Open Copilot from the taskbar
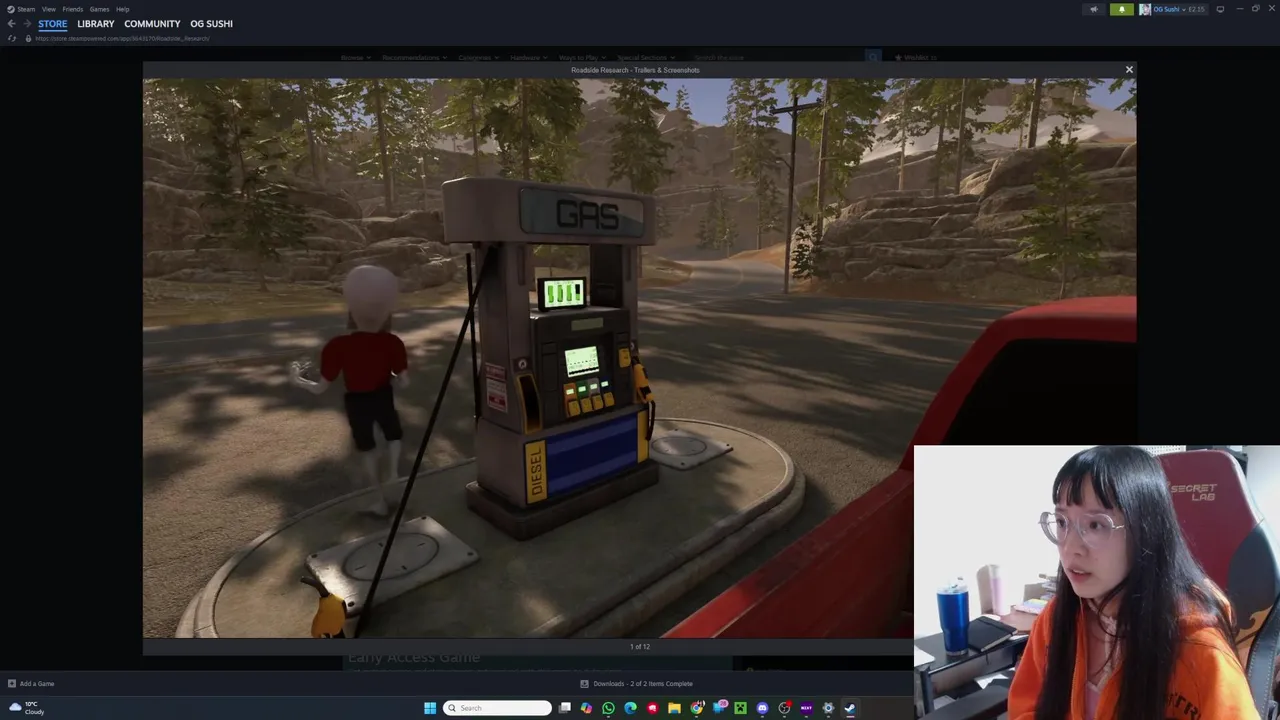 [x=586, y=708]
